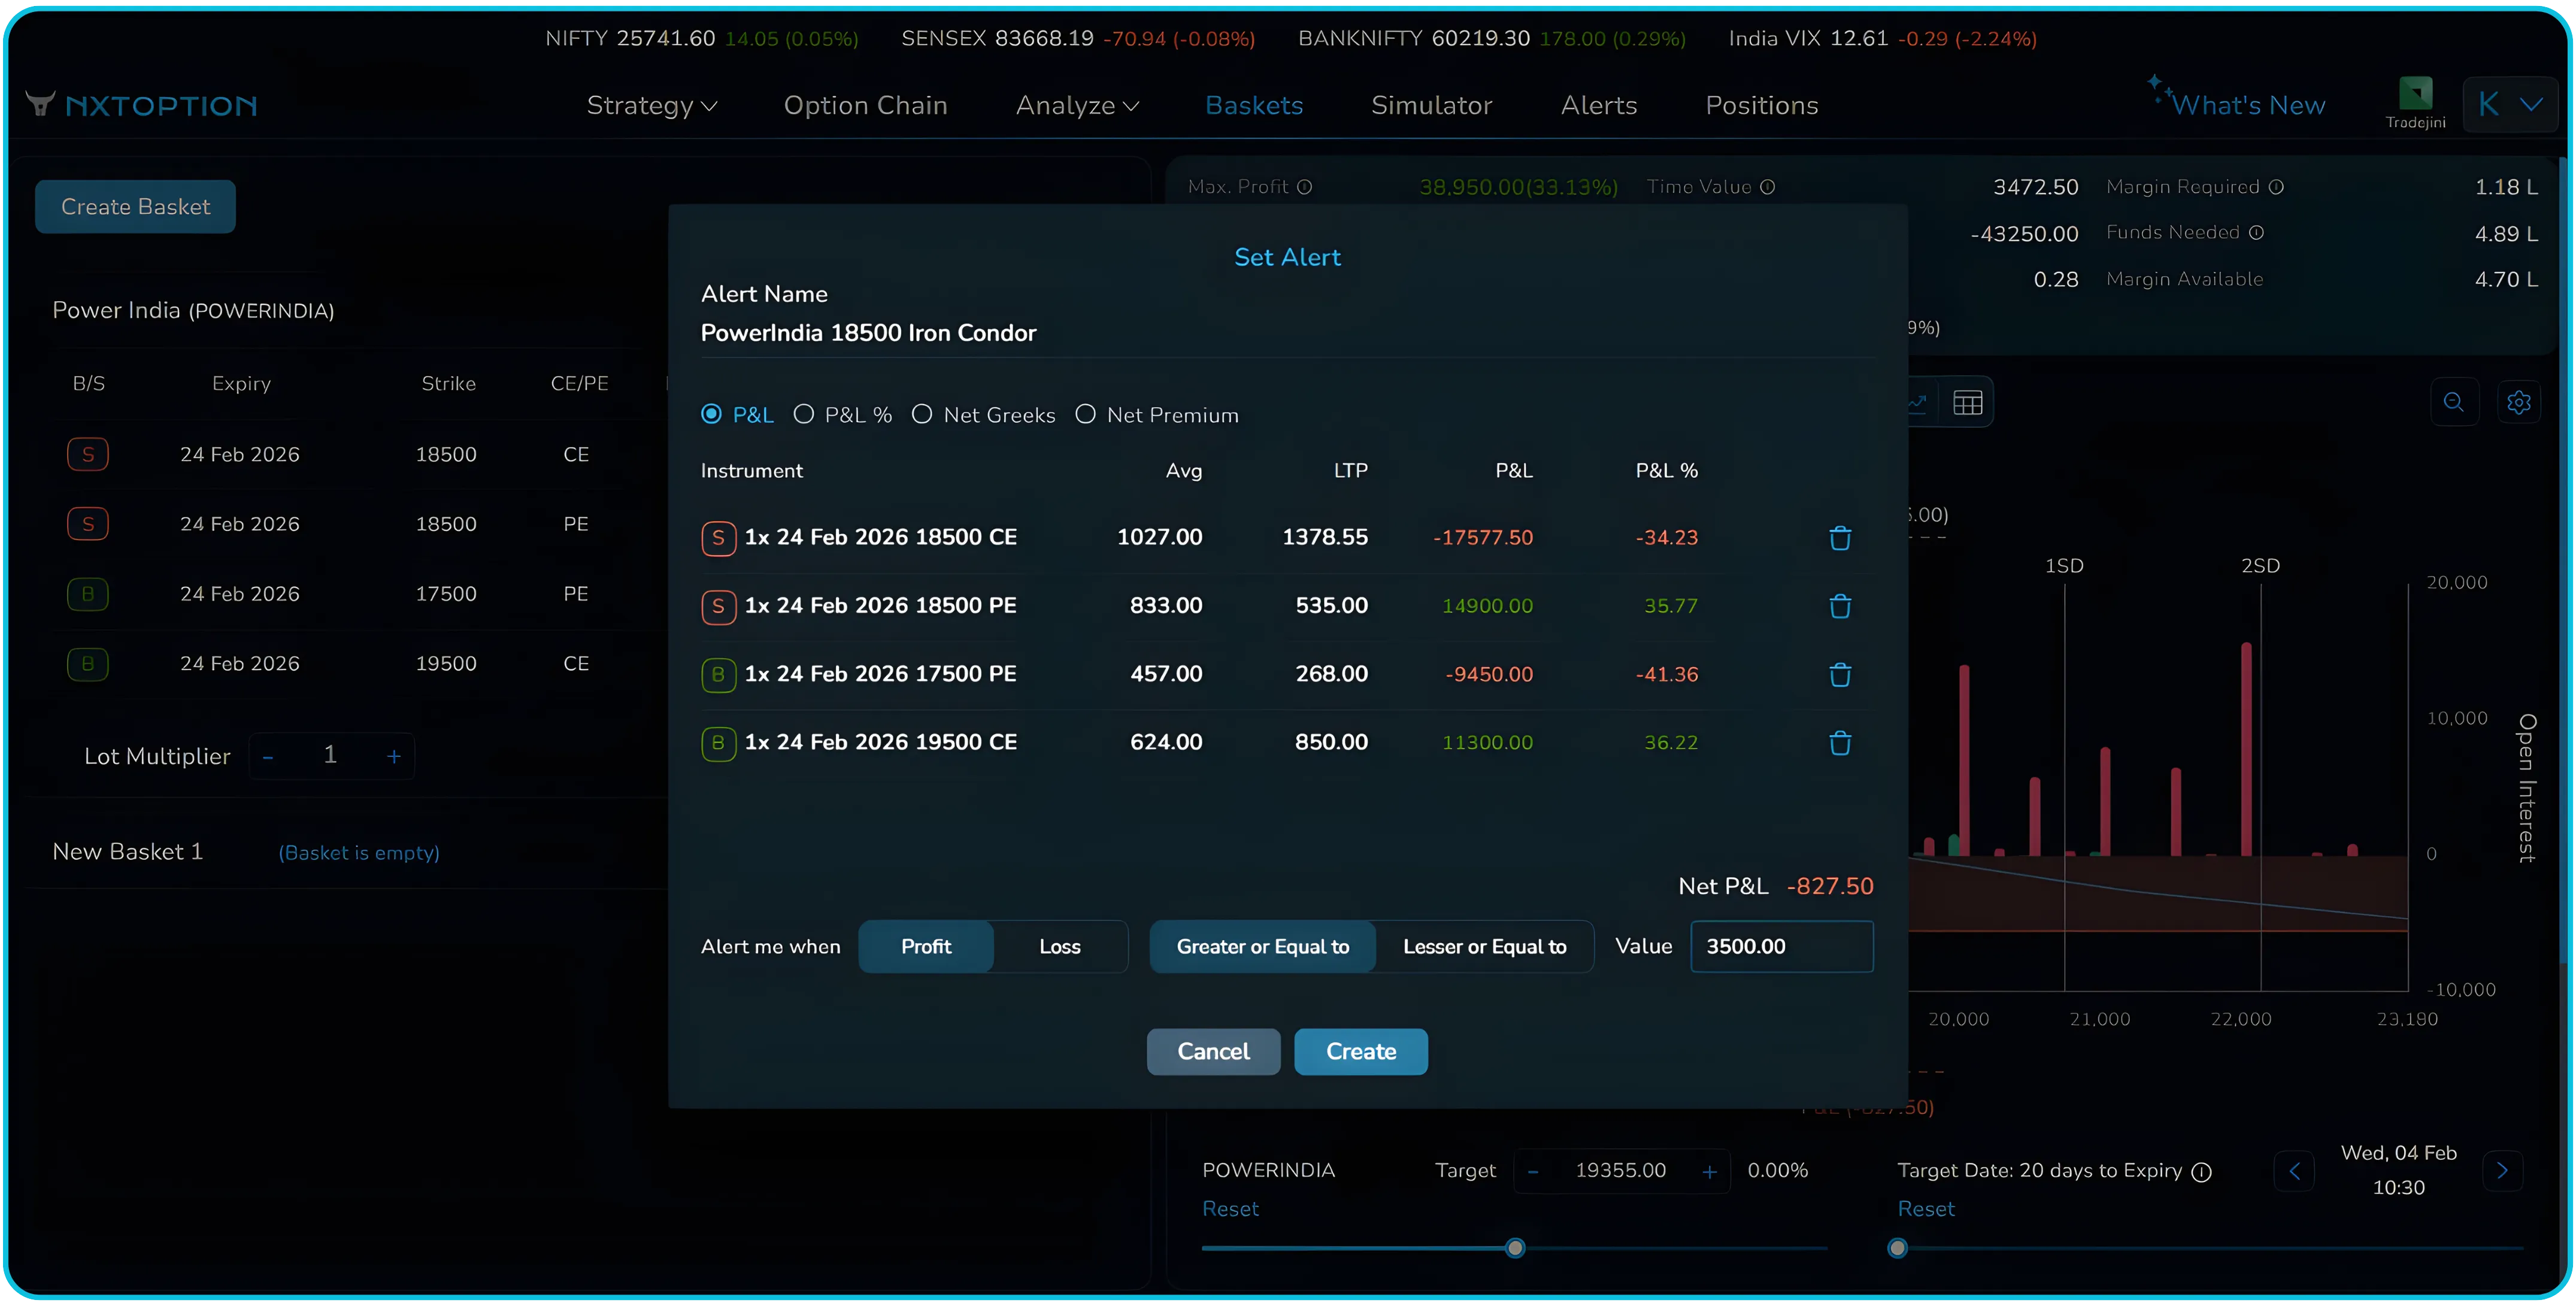Click the Value field showing 3500.00

coord(1781,946)
